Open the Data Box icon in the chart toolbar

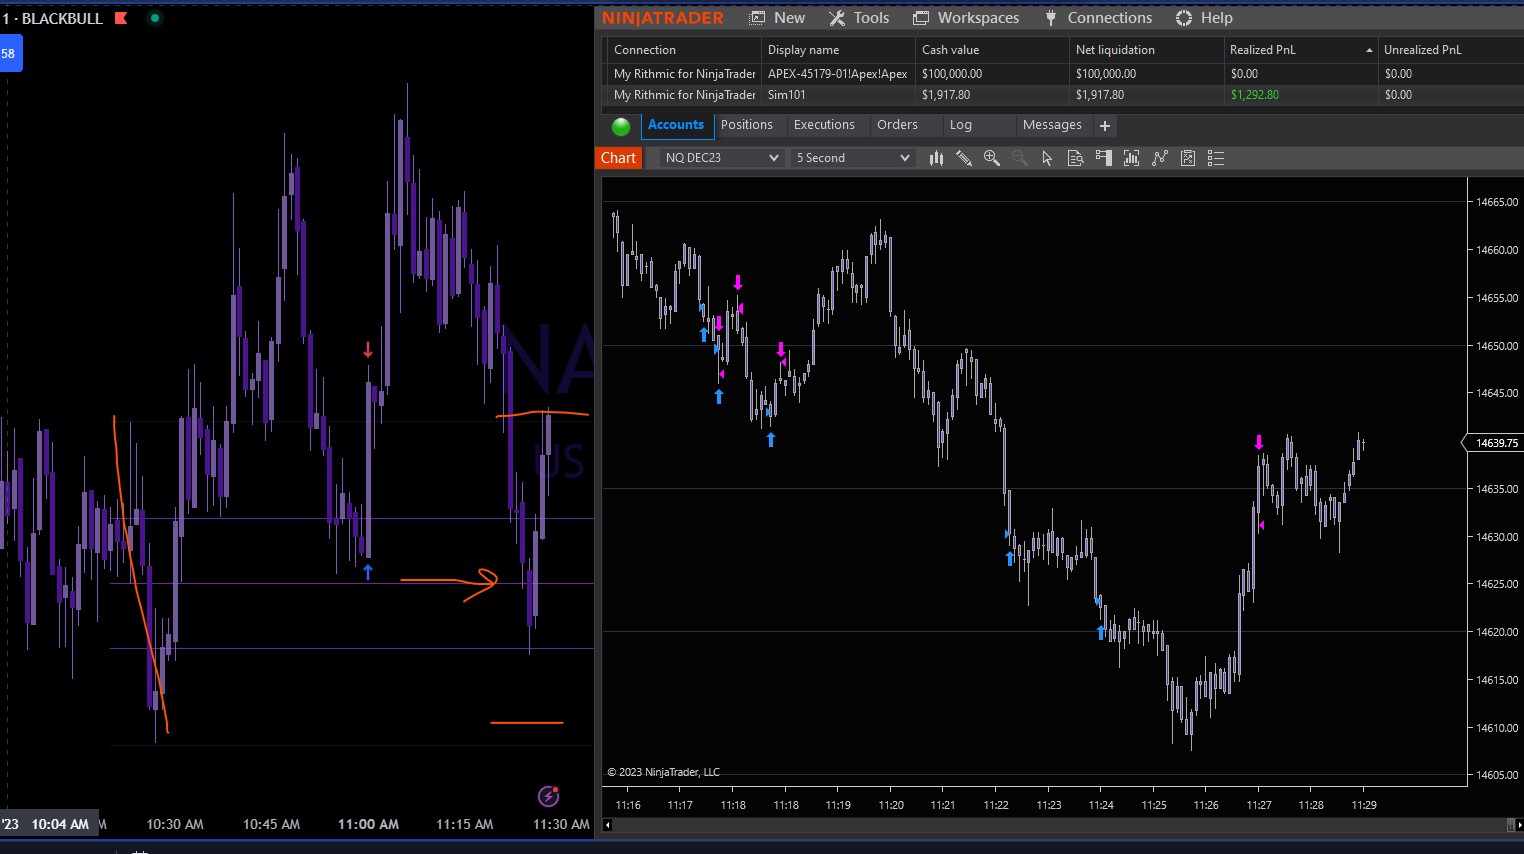tap(1075, 158)
